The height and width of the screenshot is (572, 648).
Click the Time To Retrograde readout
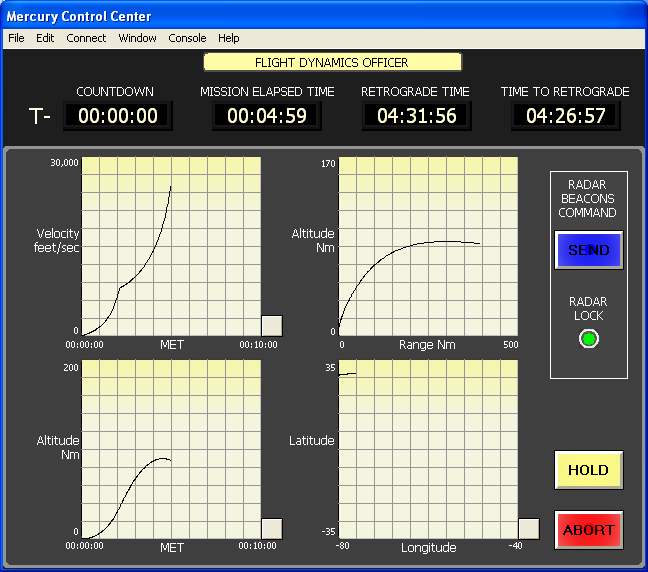coord(566,116)
